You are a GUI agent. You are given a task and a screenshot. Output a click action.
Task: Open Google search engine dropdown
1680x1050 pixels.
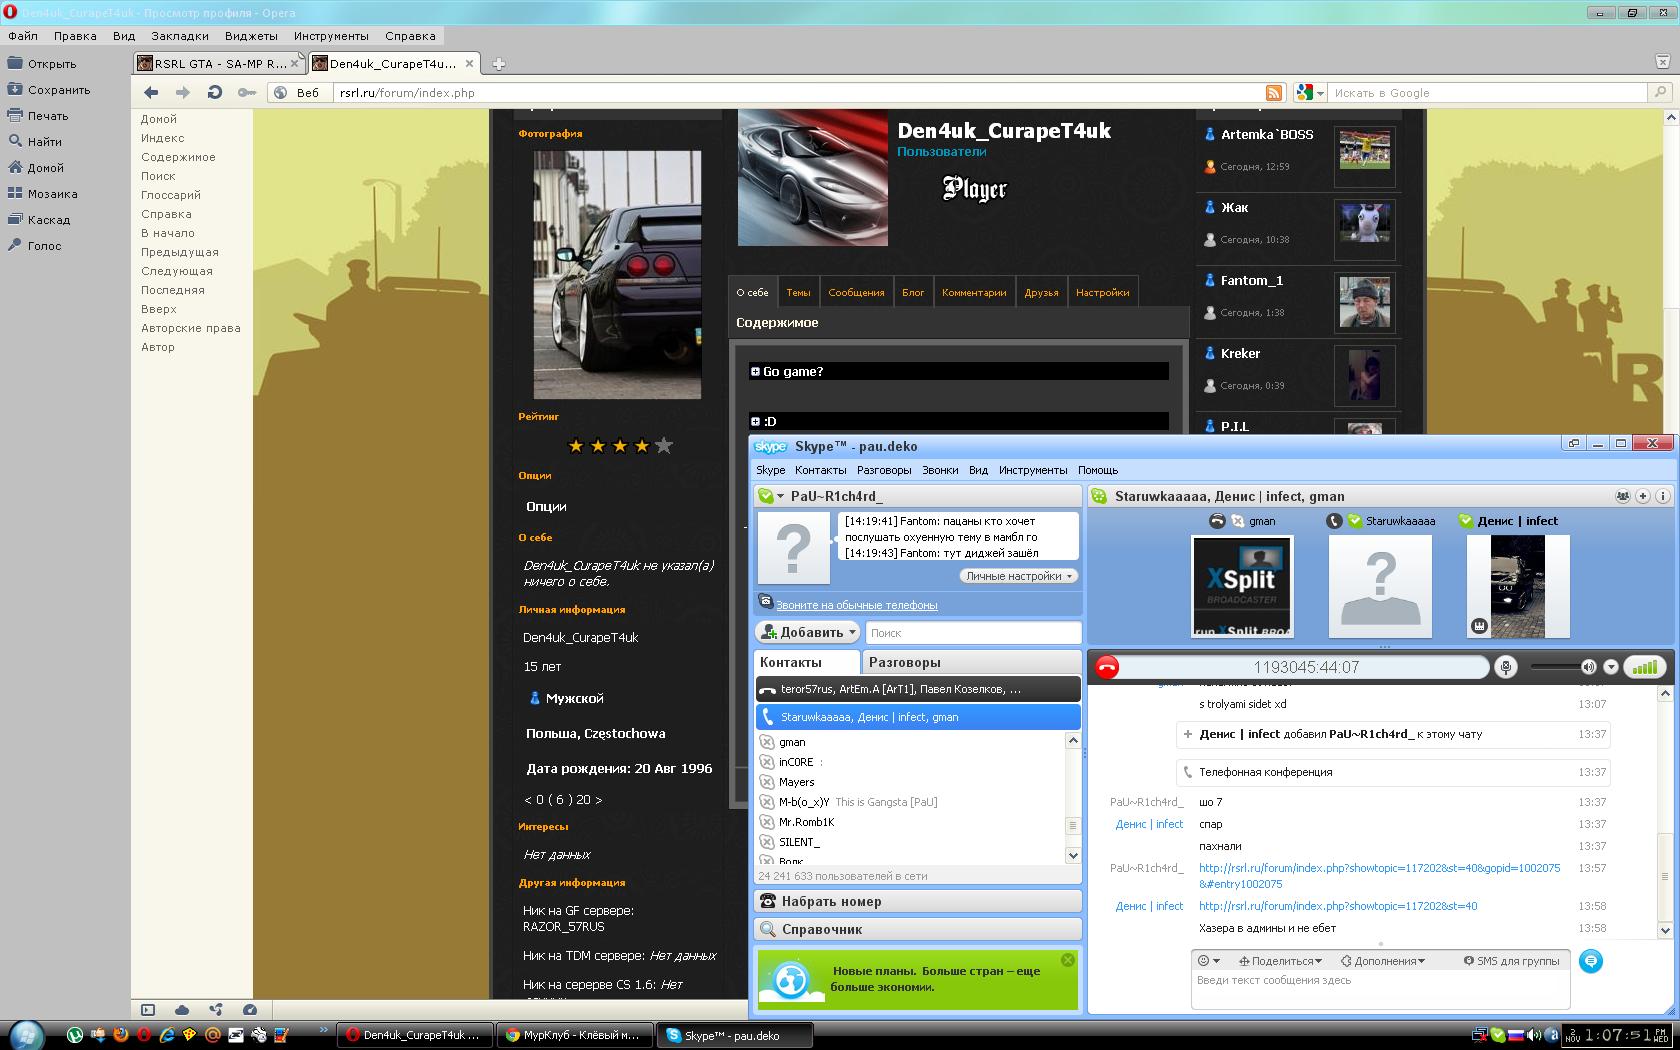[x=1309, y=93]
